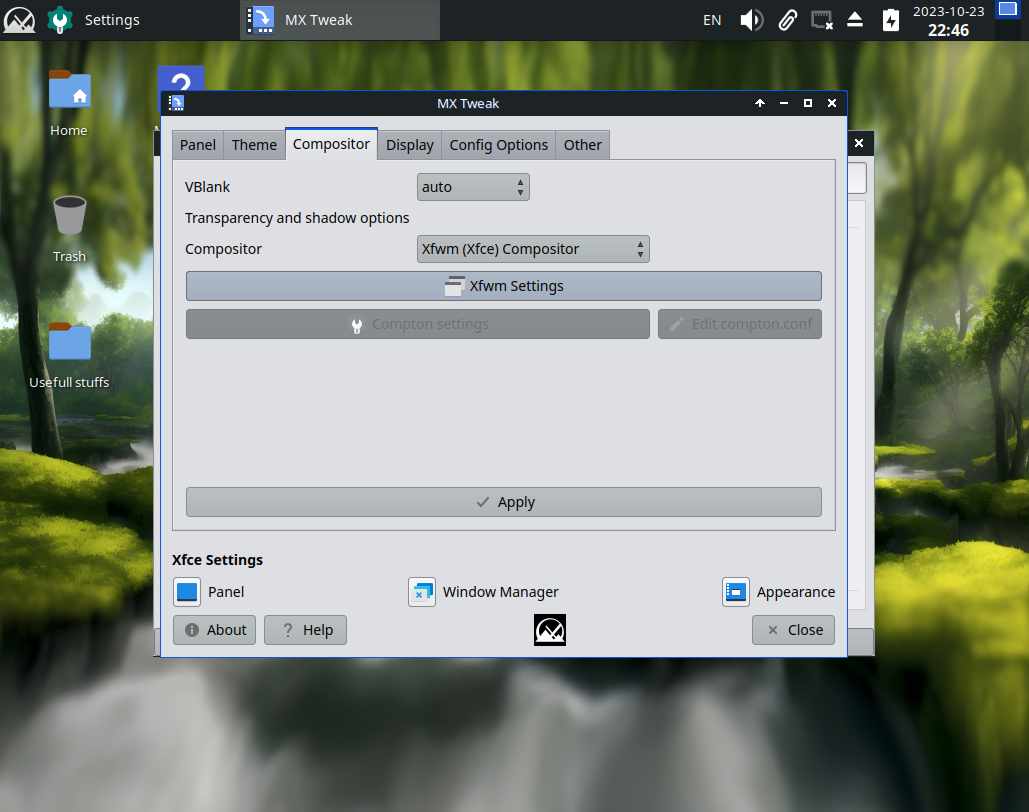Image resolution: width=1029 pixels, height=812 pixels.
Task: Click the Xfwm Settings button
Action: point(503,286)
